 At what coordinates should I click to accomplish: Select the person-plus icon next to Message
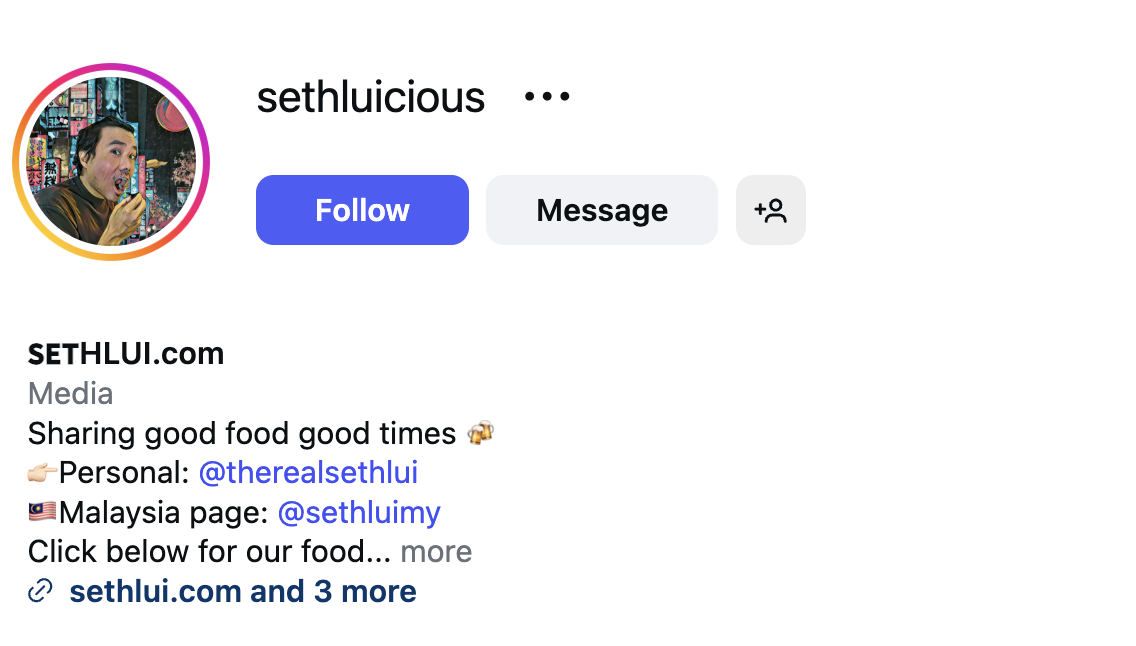[770, 210]
